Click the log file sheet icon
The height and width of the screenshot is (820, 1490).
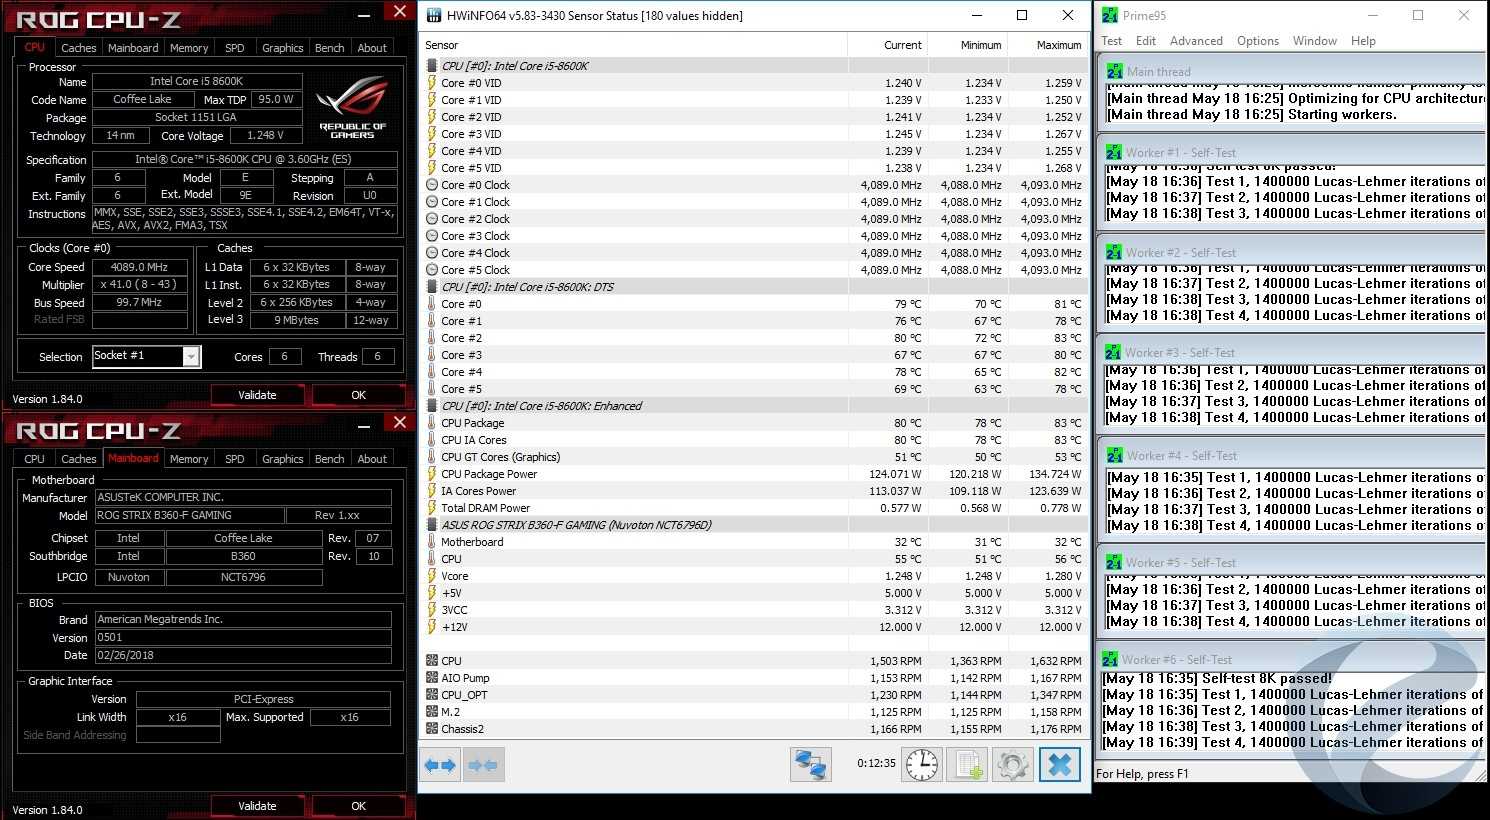967,765
